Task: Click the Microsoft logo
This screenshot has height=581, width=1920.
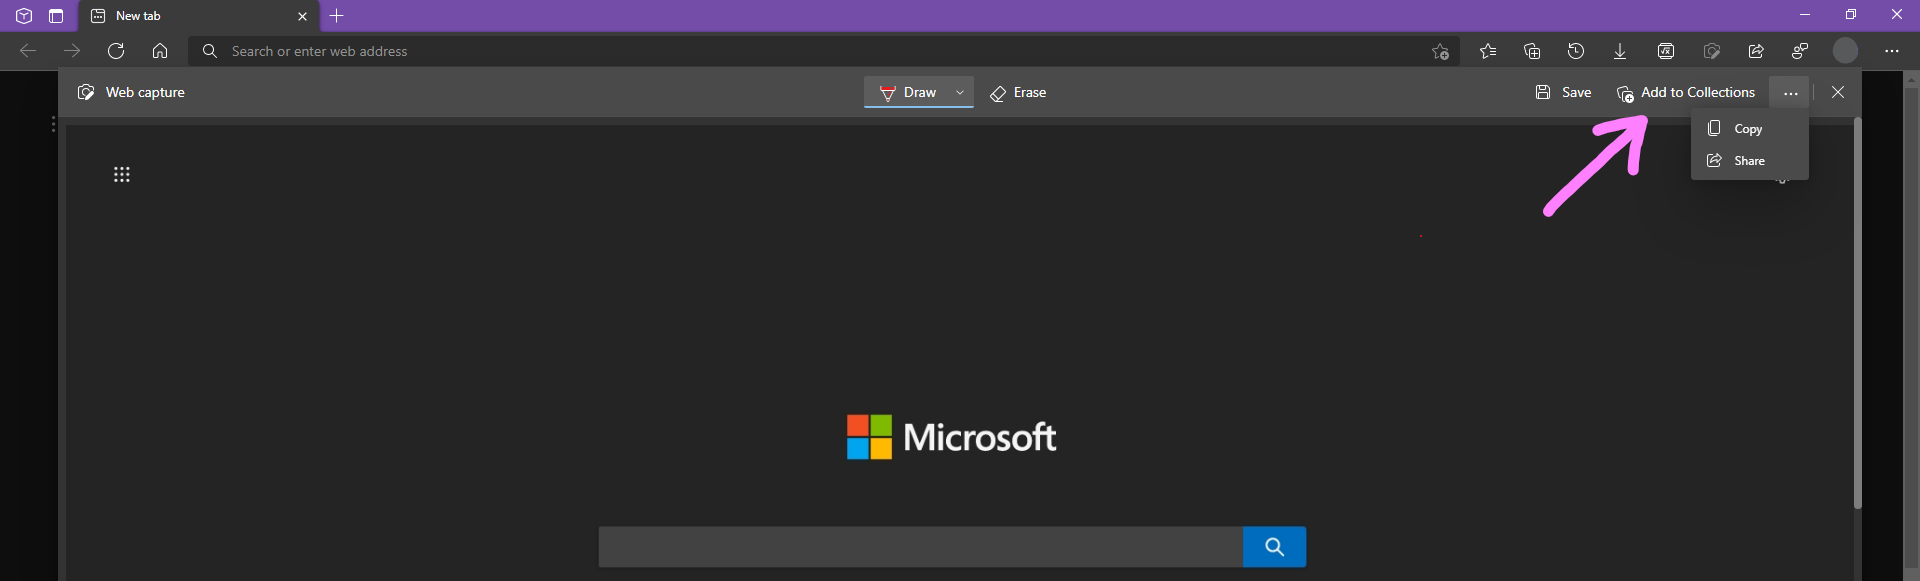Action: click(951, 437)
